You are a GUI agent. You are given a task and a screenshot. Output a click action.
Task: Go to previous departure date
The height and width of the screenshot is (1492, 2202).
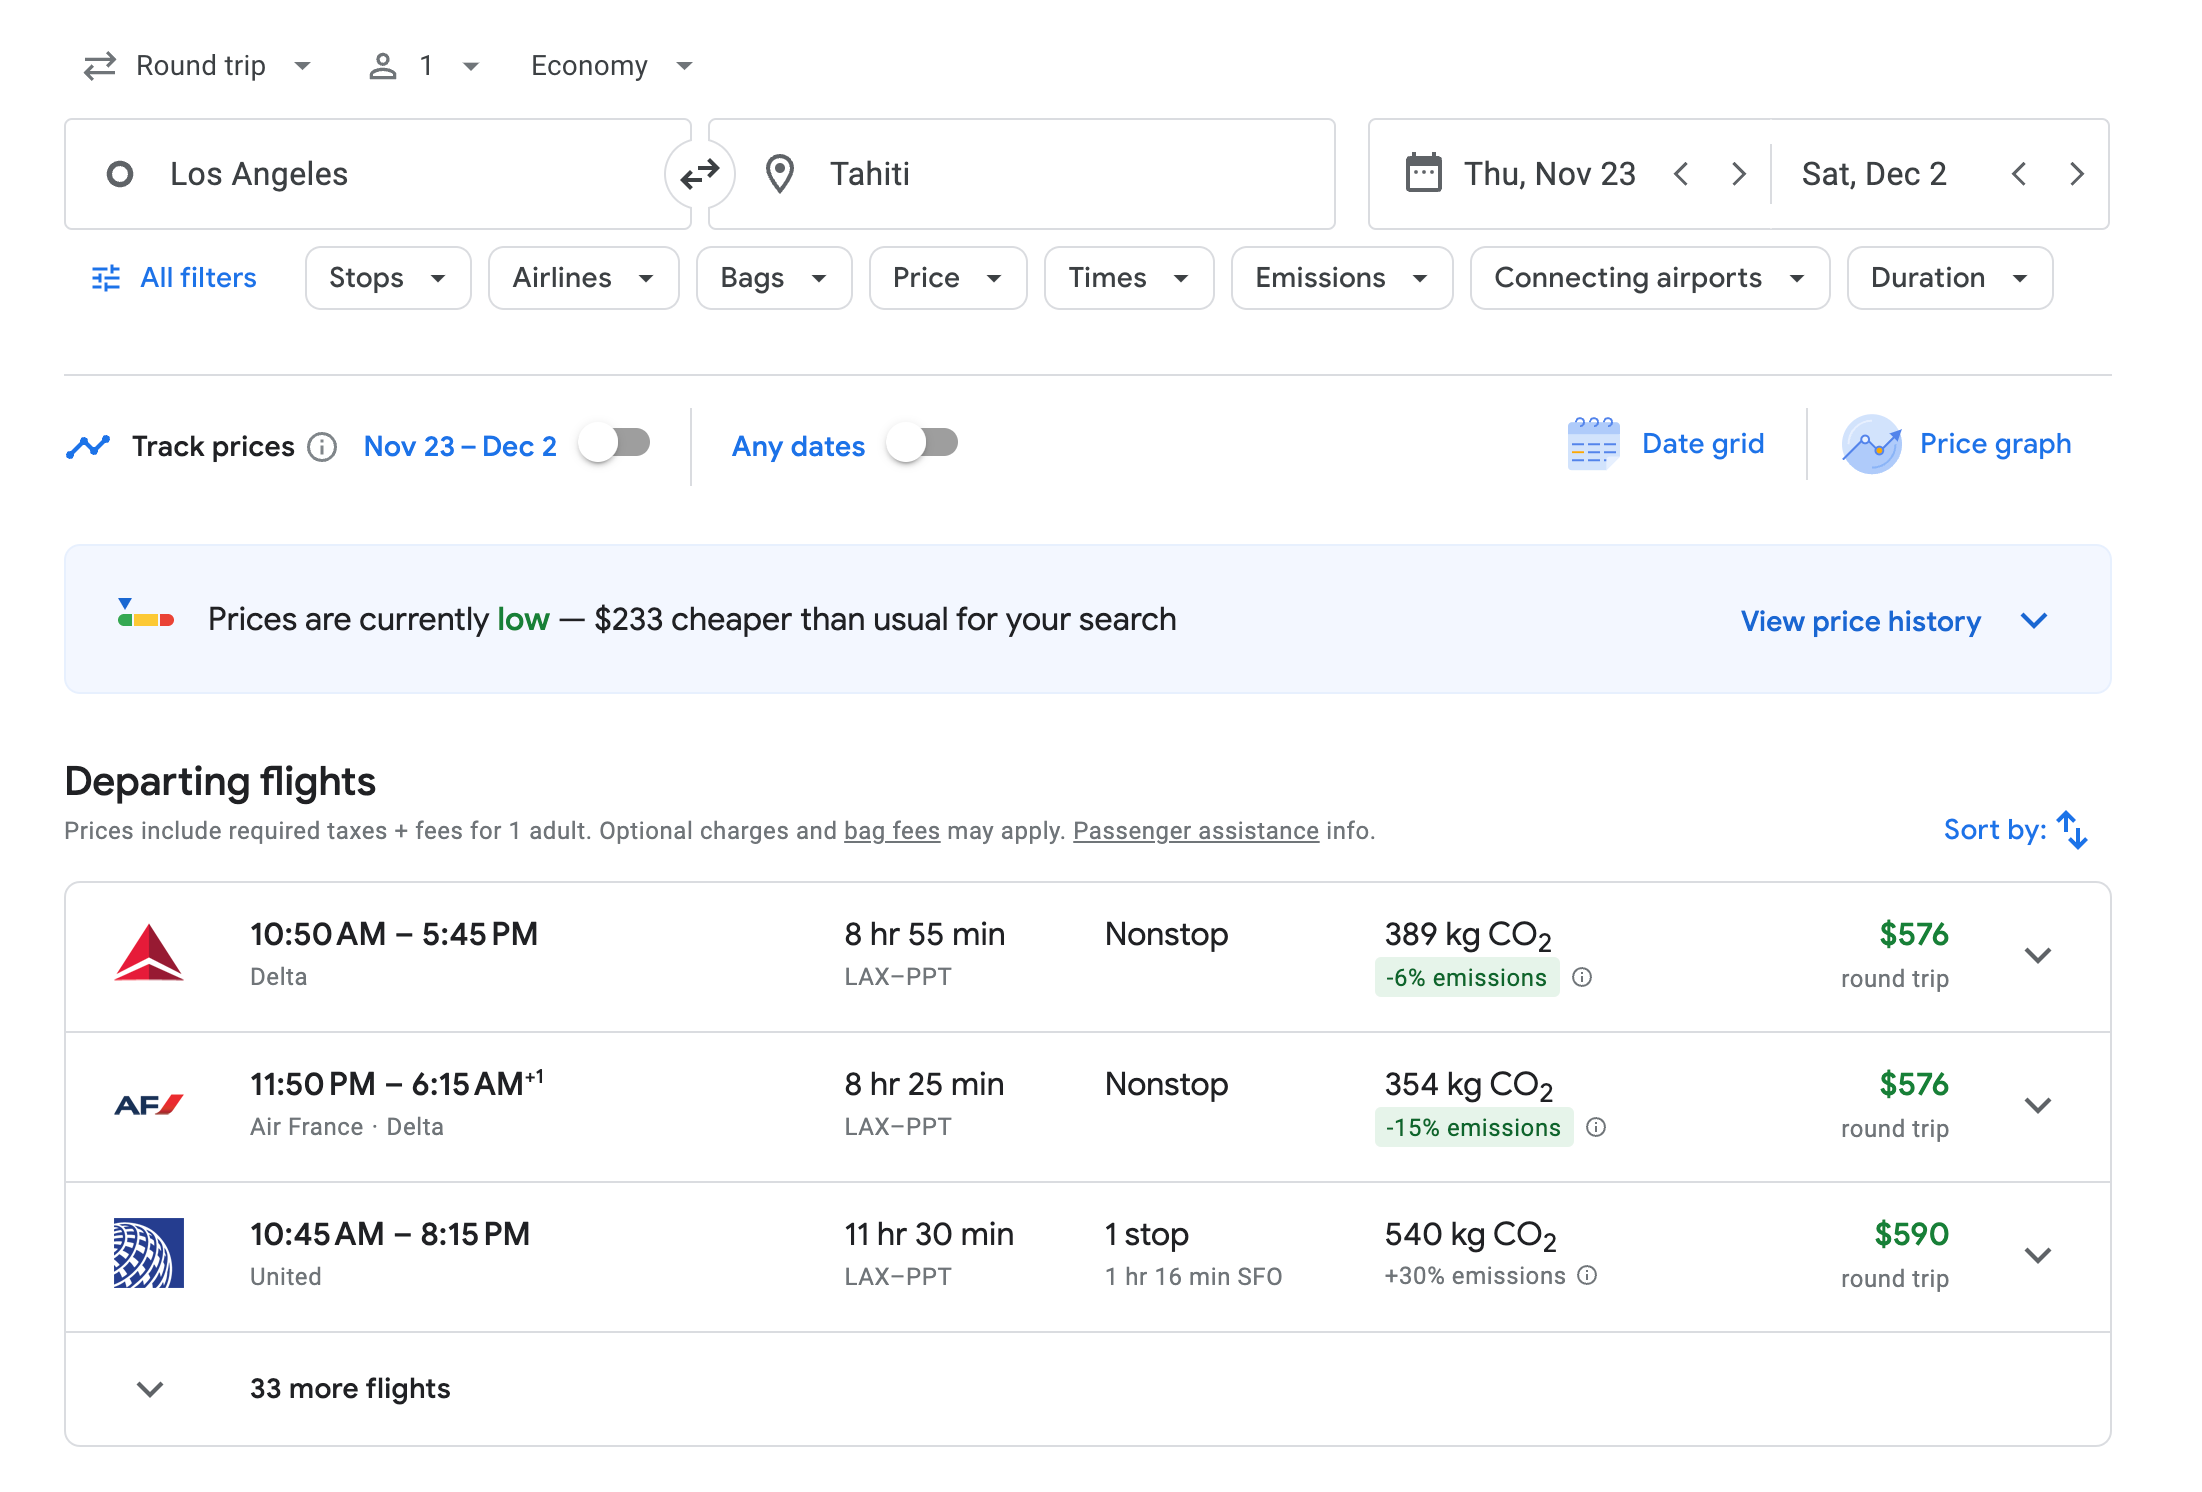pos(1681,174)
